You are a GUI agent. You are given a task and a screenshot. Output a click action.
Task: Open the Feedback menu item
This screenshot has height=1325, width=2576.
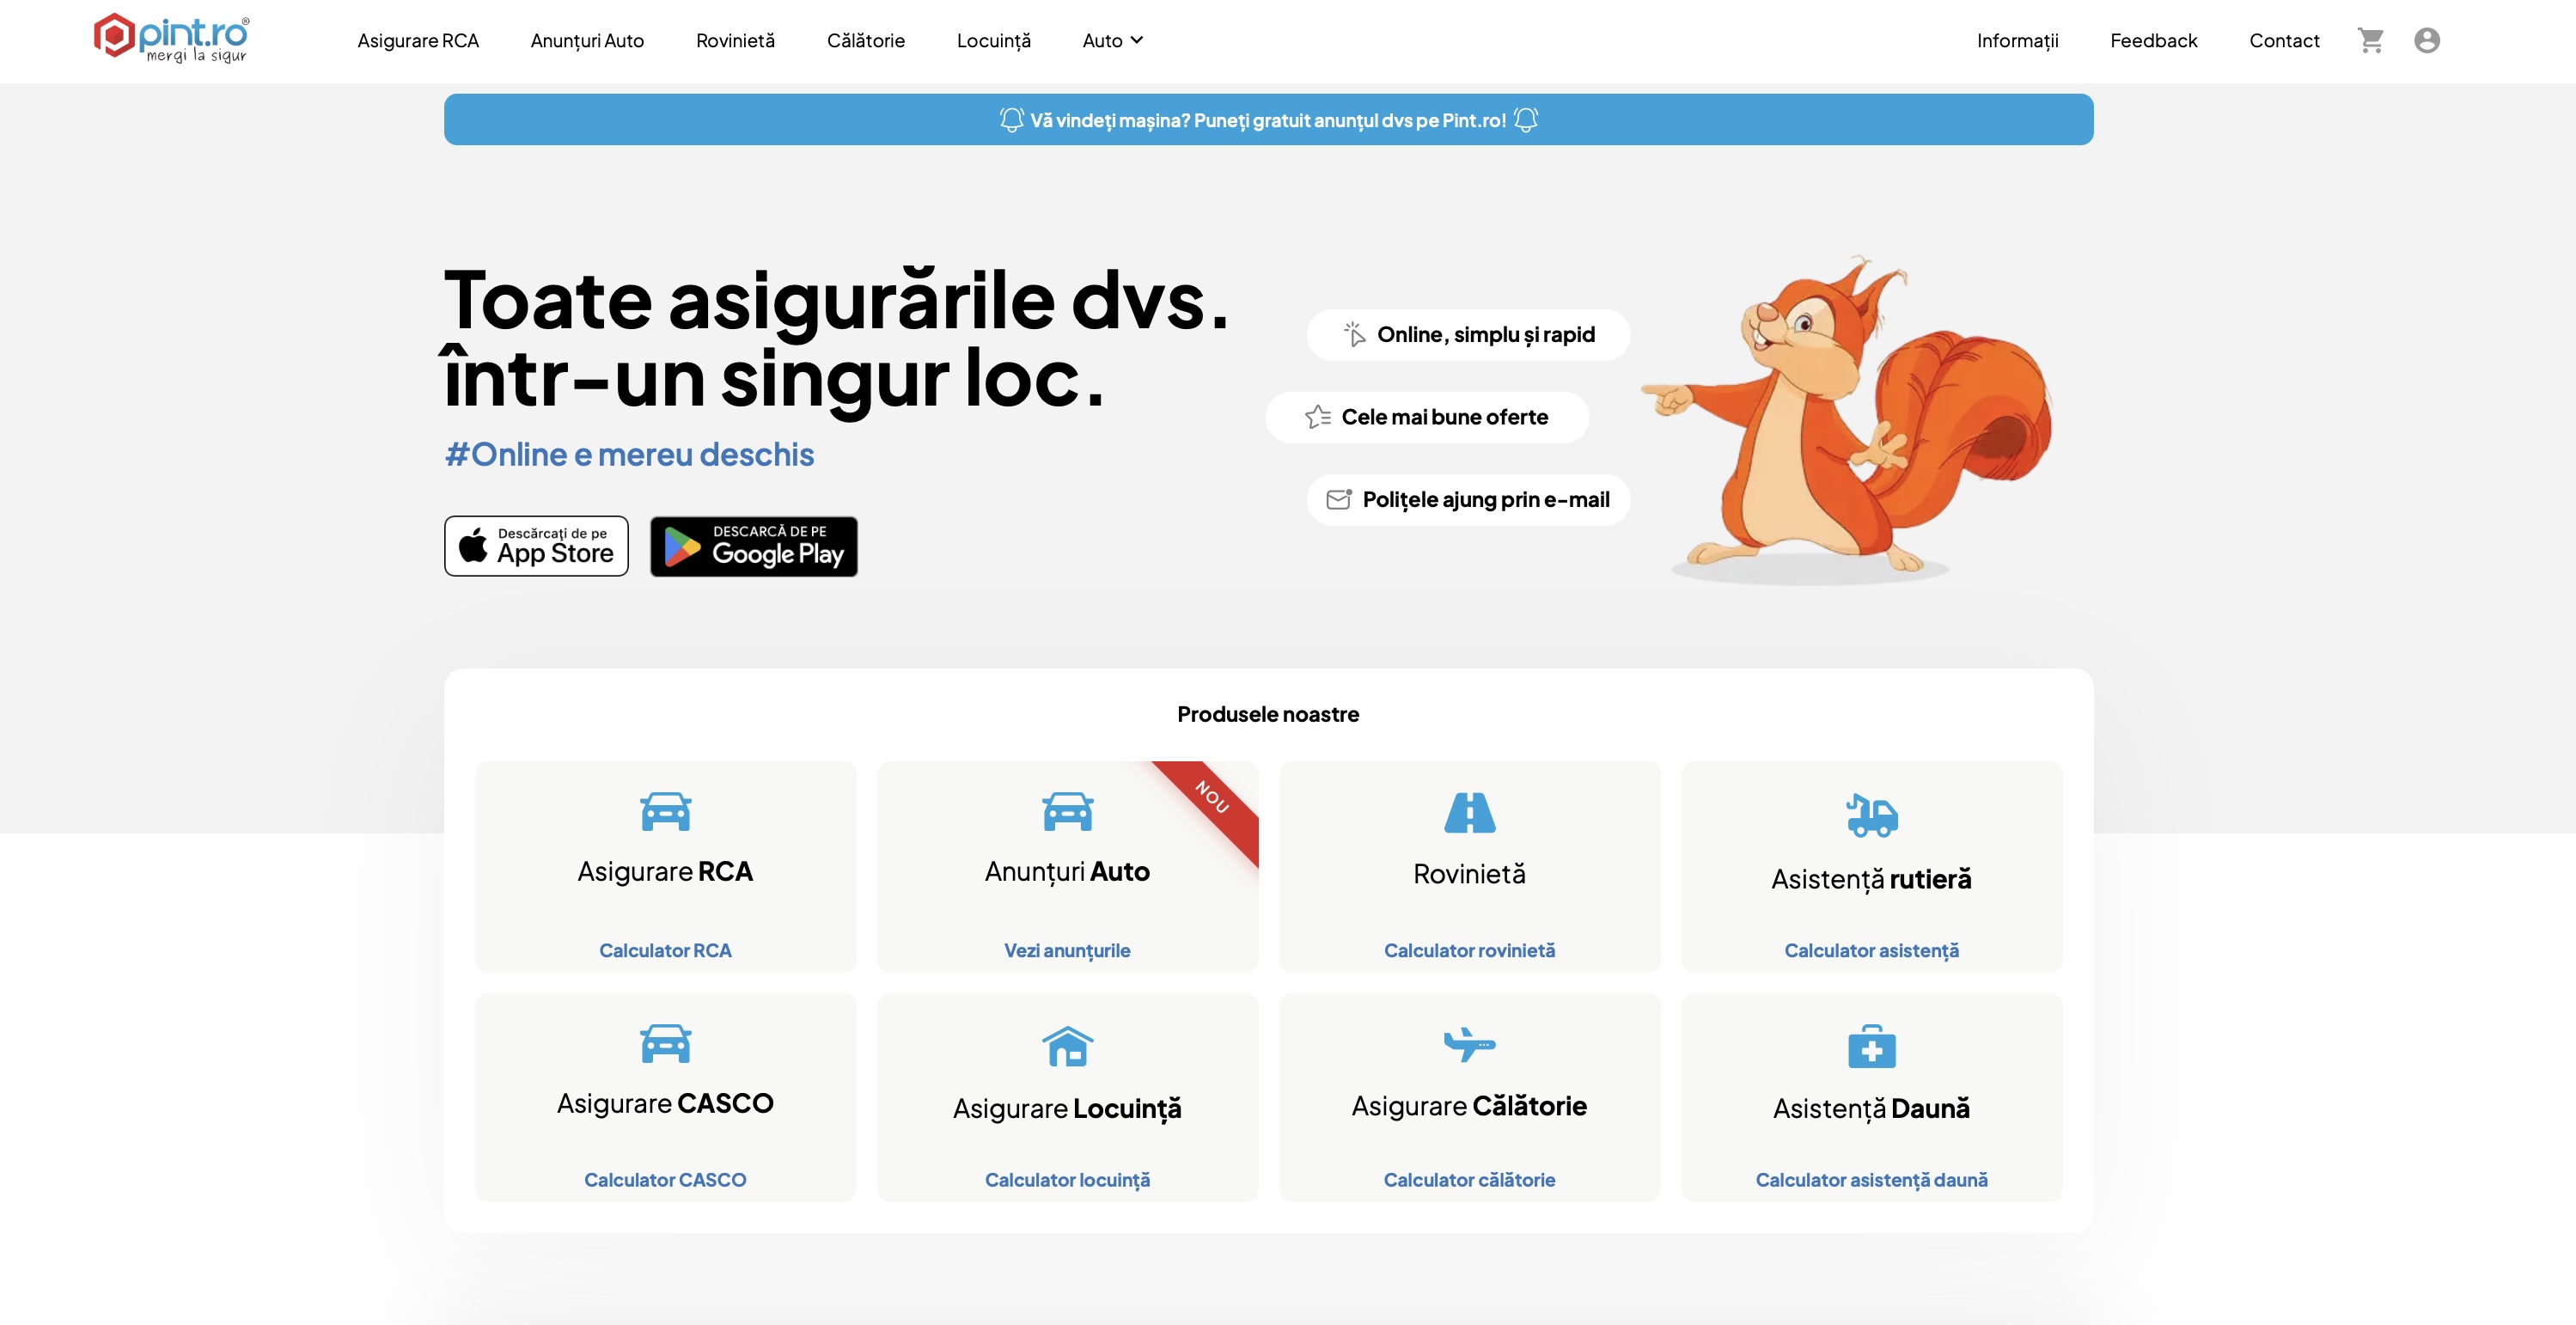tap(2153, 41)
